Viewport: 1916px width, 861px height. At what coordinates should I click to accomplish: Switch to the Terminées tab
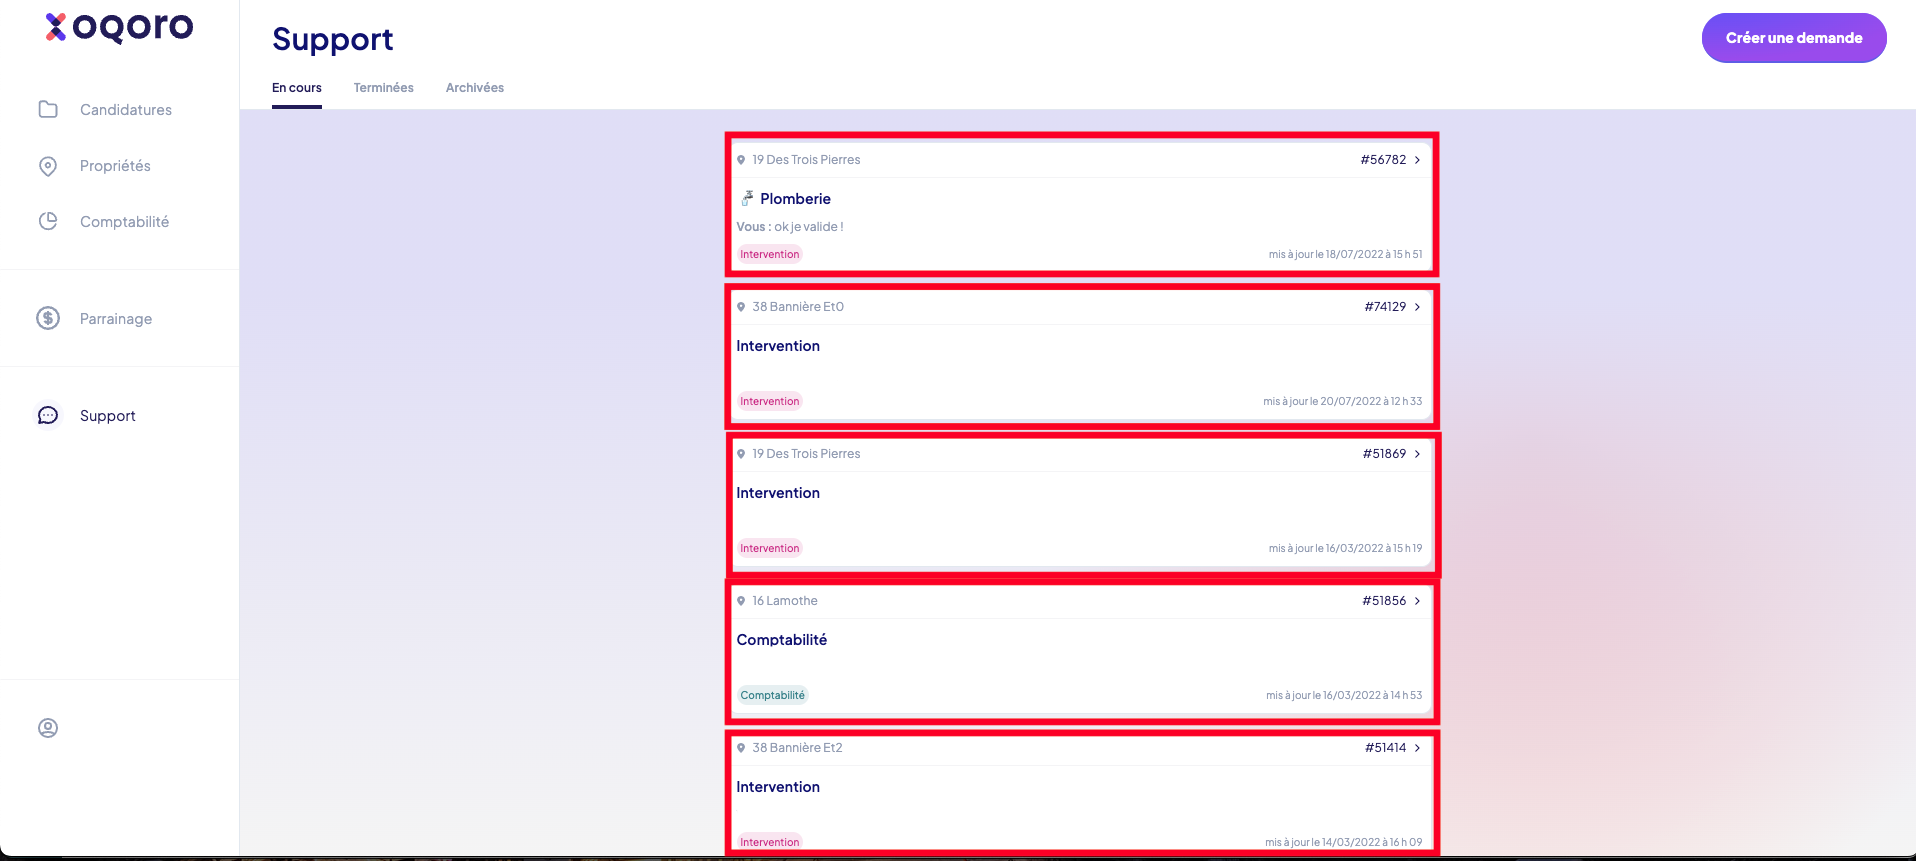coord(383,88)
